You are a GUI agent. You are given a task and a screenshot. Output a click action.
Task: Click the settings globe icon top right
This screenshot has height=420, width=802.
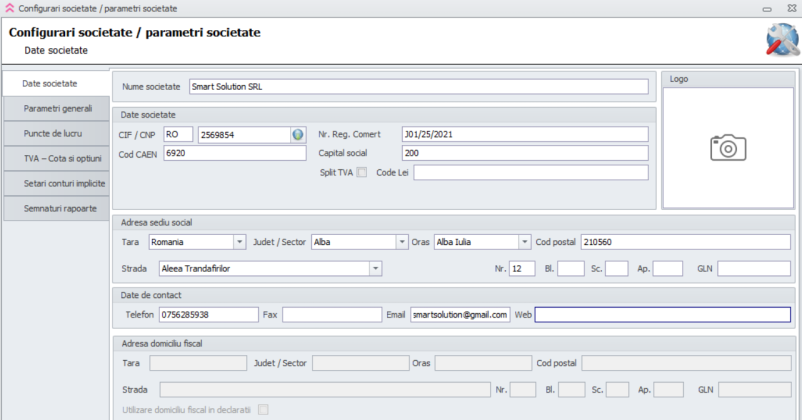pos(780,39)
